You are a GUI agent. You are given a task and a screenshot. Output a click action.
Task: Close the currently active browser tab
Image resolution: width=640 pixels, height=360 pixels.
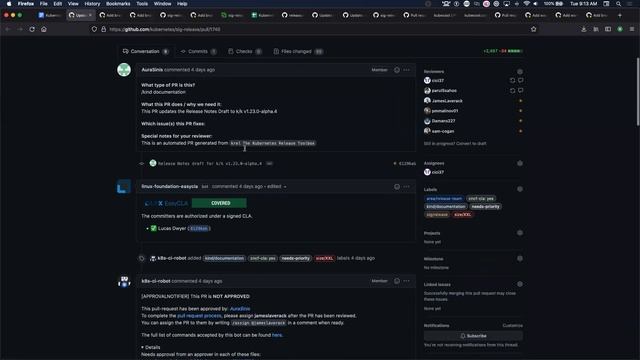pyautogui.click(x=90, y=15)
